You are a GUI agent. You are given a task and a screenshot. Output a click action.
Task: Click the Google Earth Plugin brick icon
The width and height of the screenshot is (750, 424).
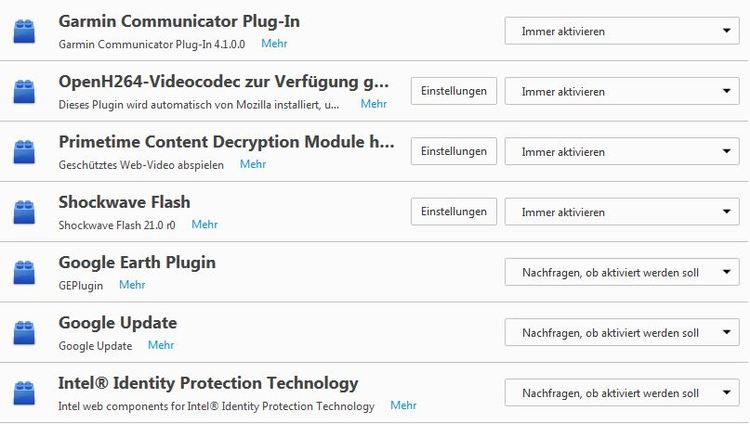(x=24, y=272)
